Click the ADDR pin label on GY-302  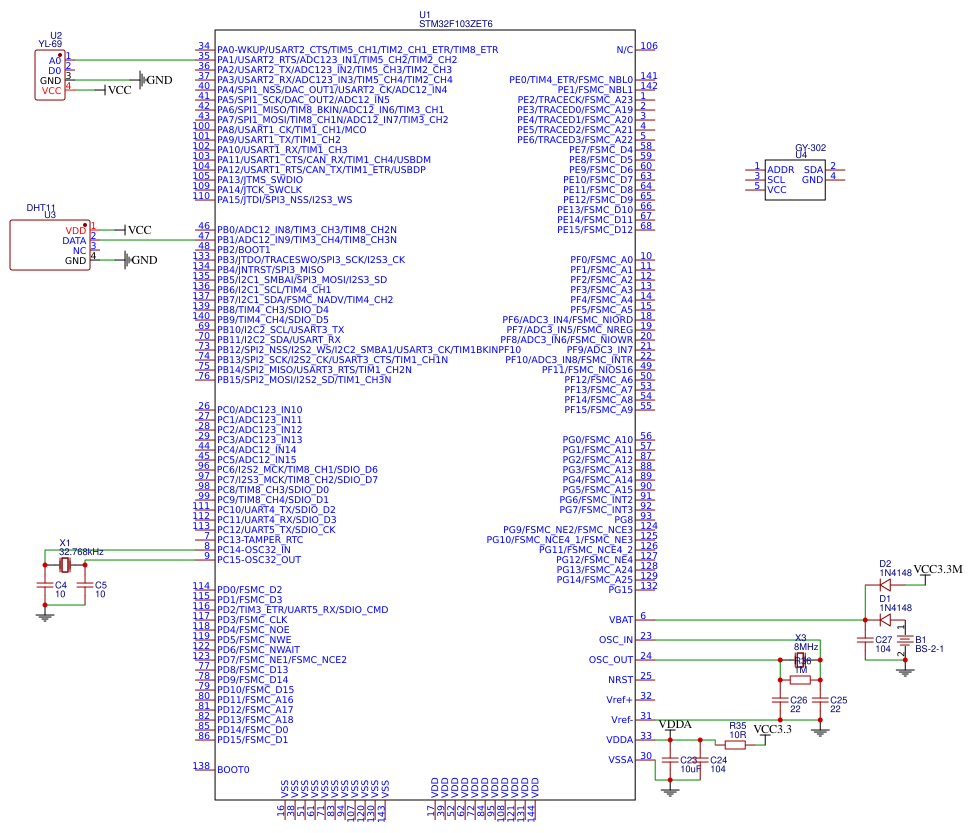[780, 170]
